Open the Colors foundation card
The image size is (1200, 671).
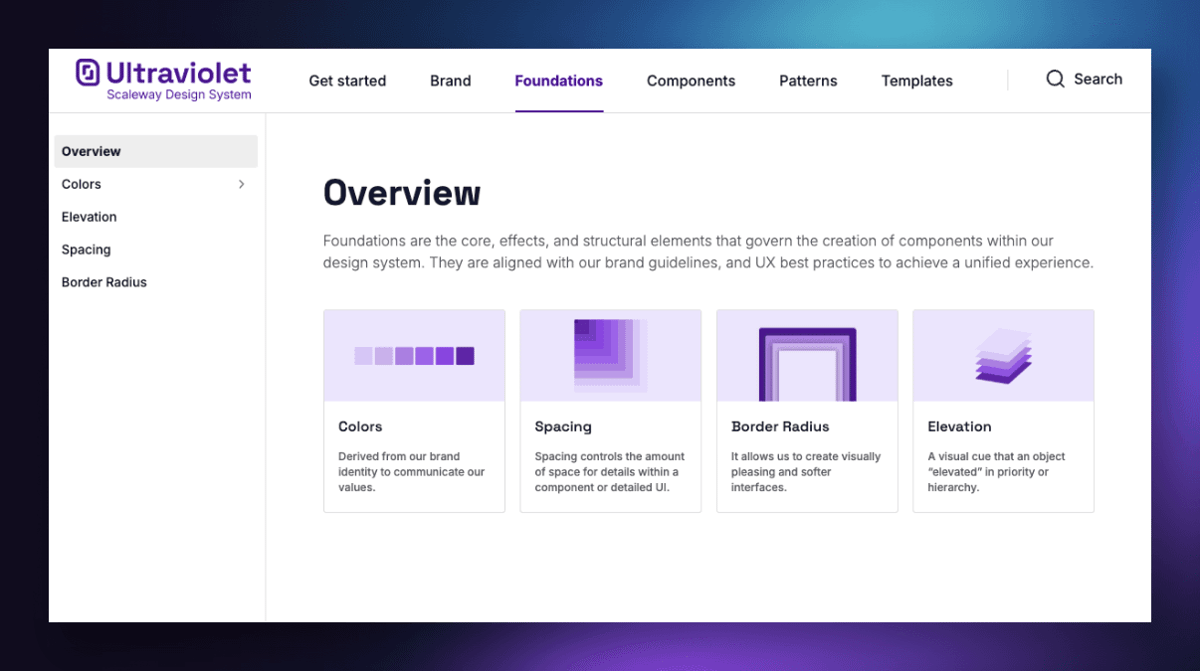pos(414,410)
